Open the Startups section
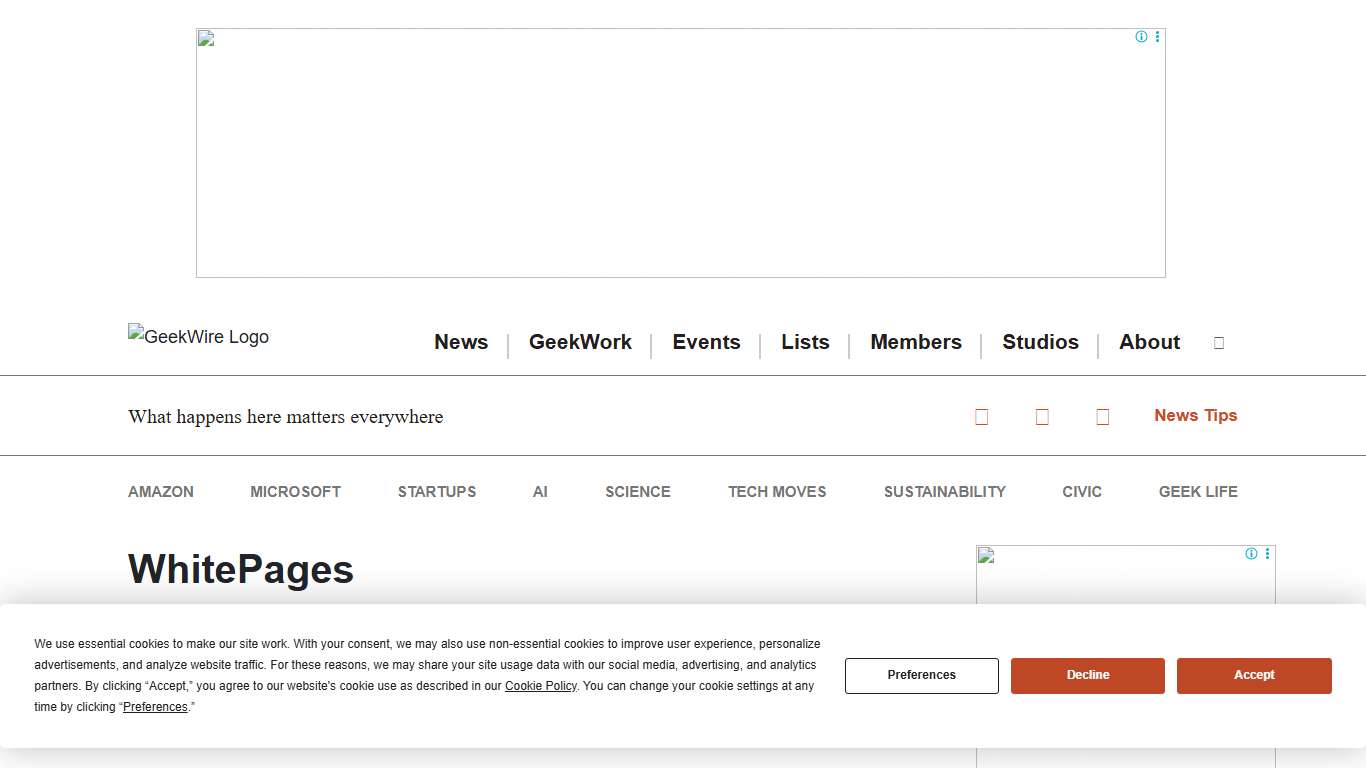This screenshot has height=768, width=1366. click(437, 491)
